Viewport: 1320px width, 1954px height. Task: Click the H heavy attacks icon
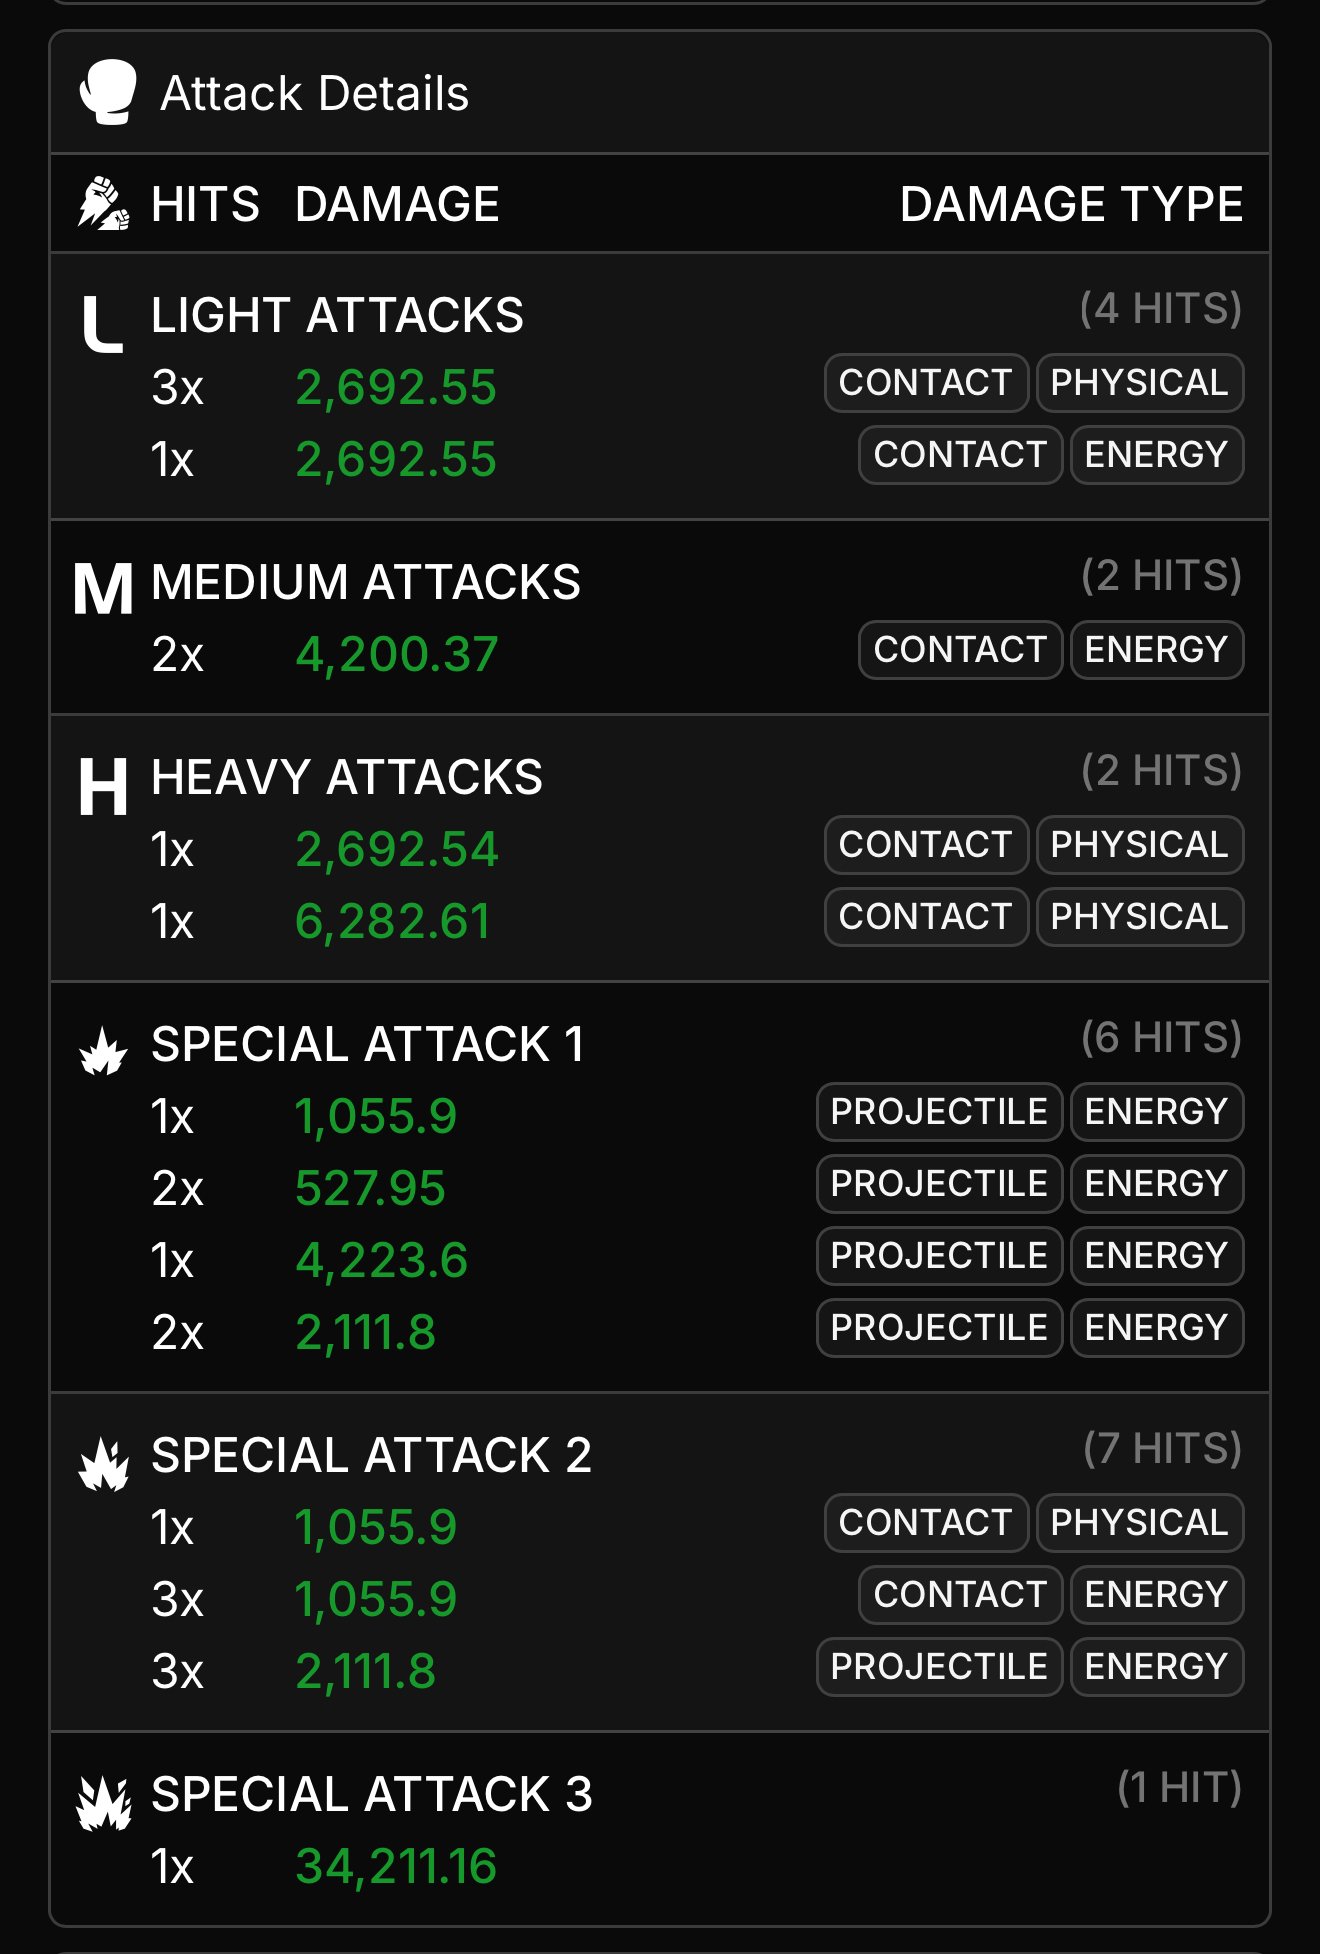click(103, 786)
